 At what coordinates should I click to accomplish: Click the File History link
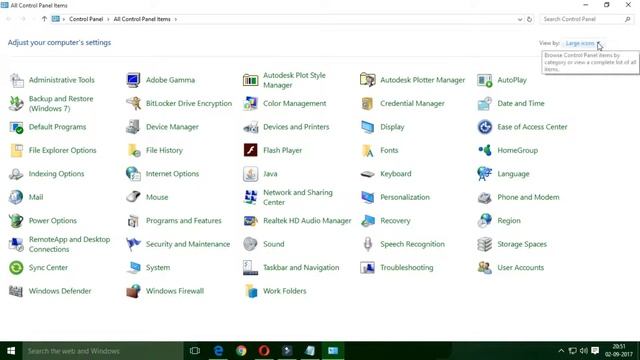[x=164, y=150]
